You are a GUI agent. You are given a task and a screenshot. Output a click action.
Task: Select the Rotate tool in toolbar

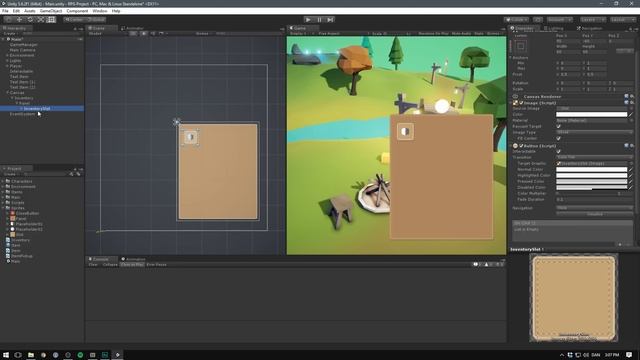coord(30,20)
